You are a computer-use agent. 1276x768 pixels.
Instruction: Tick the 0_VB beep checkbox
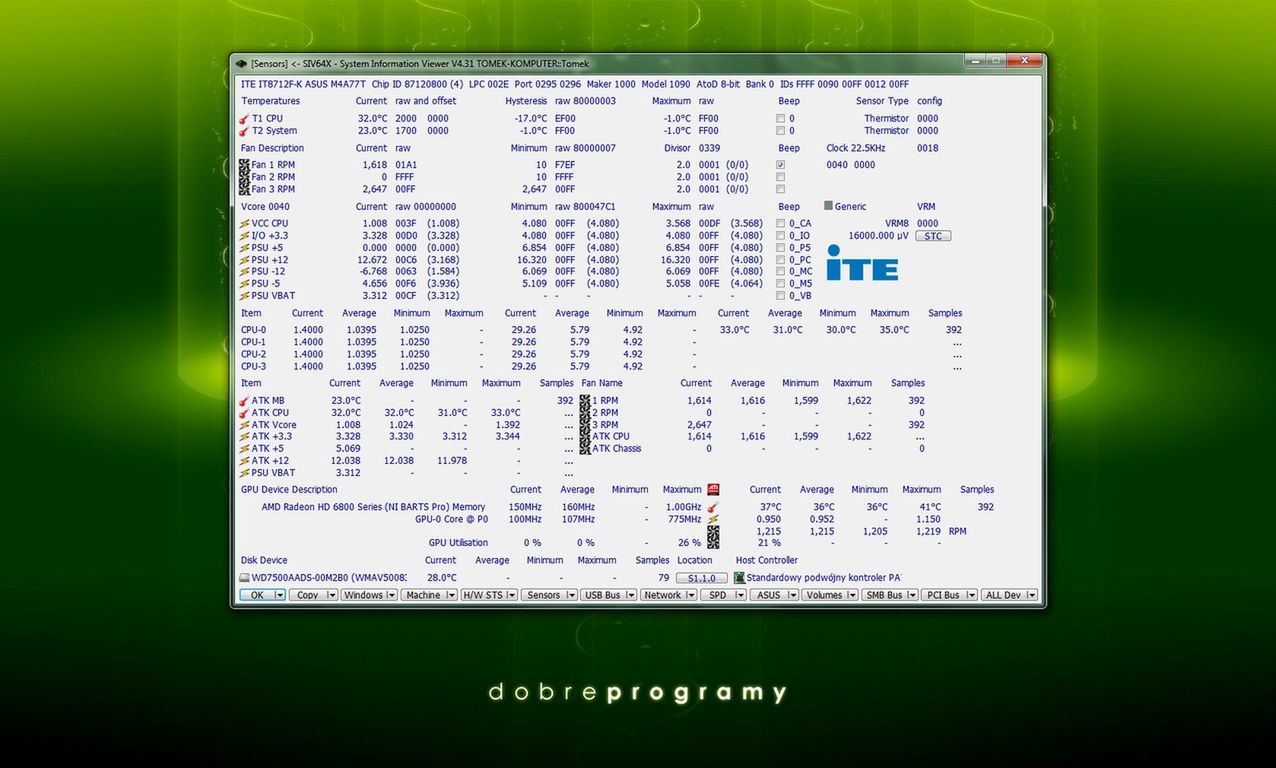pos(781,296)
